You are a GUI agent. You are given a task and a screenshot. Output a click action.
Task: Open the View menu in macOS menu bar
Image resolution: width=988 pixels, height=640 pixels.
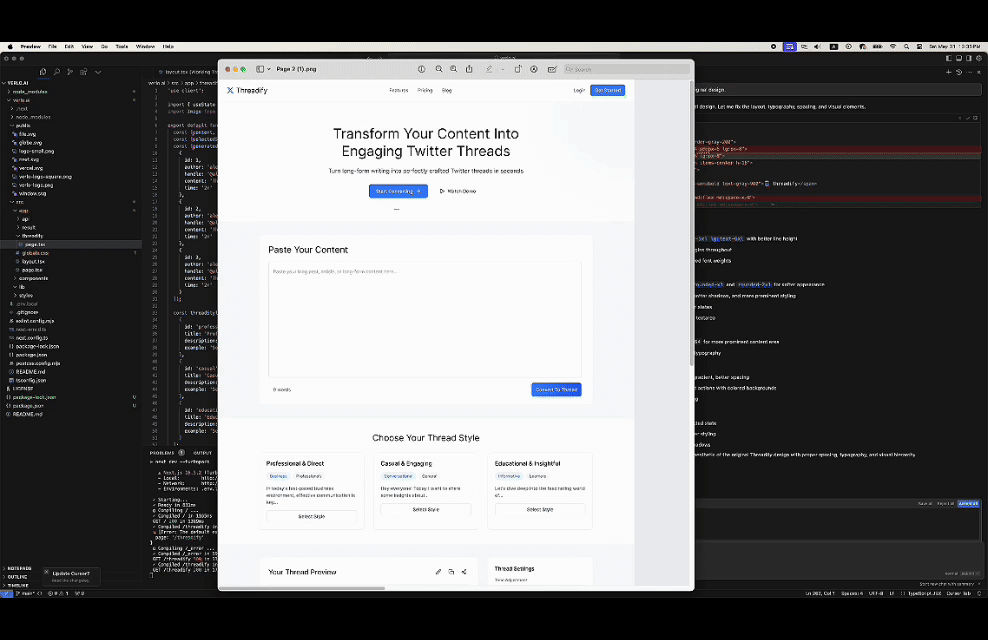tap(88, 47)
